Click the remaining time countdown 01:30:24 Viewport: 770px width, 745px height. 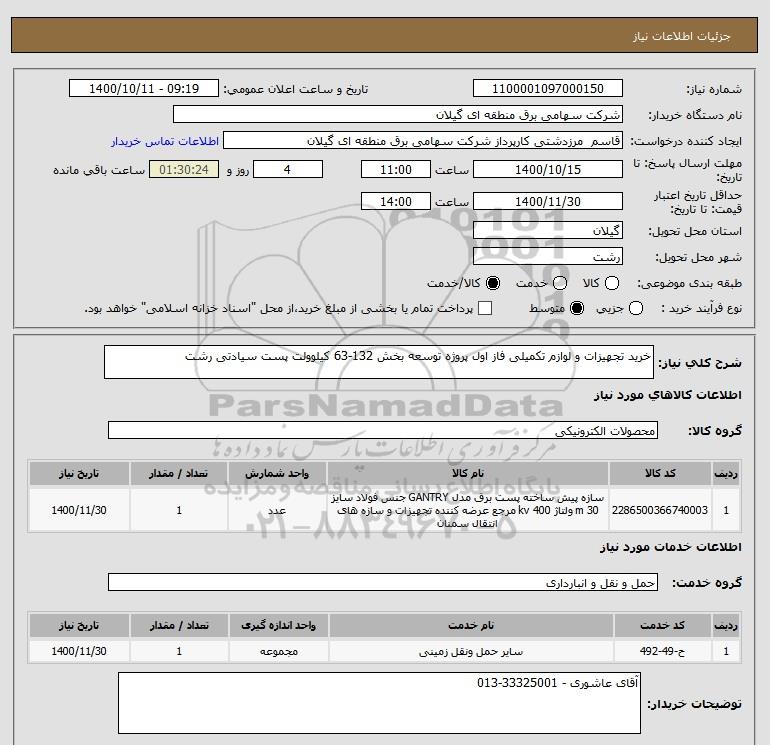coord(184,169)
